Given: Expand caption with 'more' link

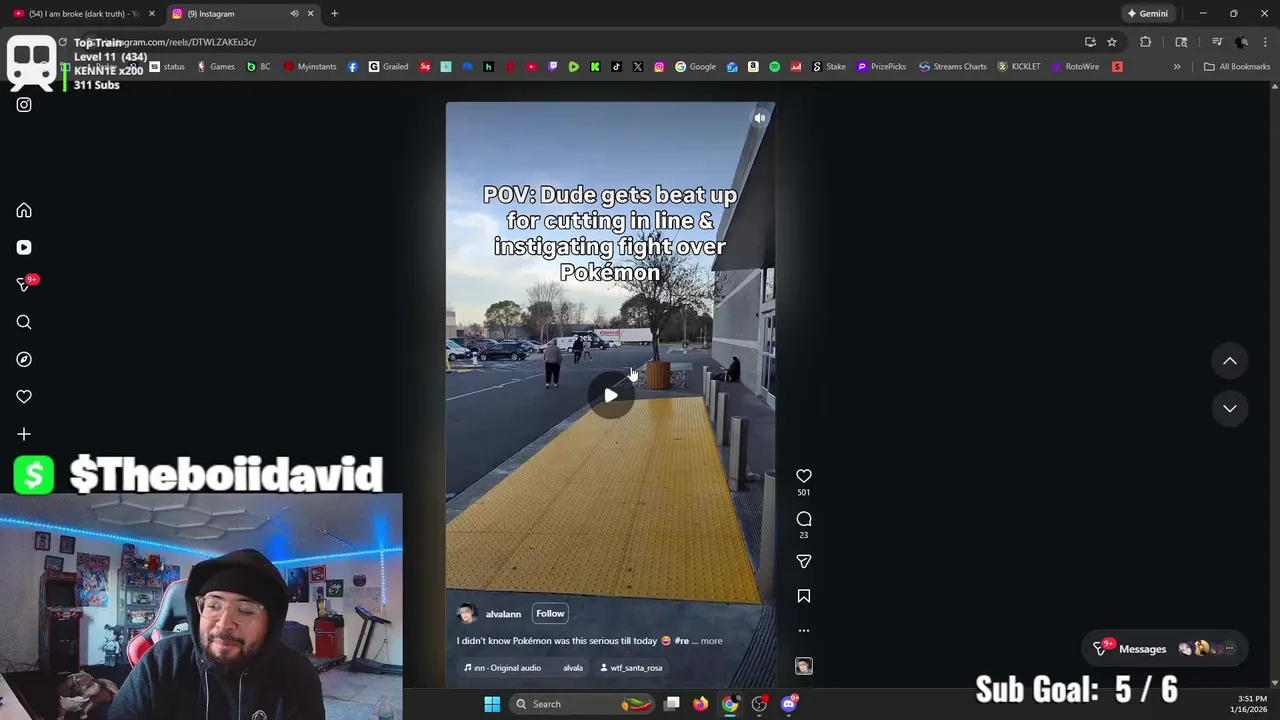Looking at the screenshot, I should point(711,641).
